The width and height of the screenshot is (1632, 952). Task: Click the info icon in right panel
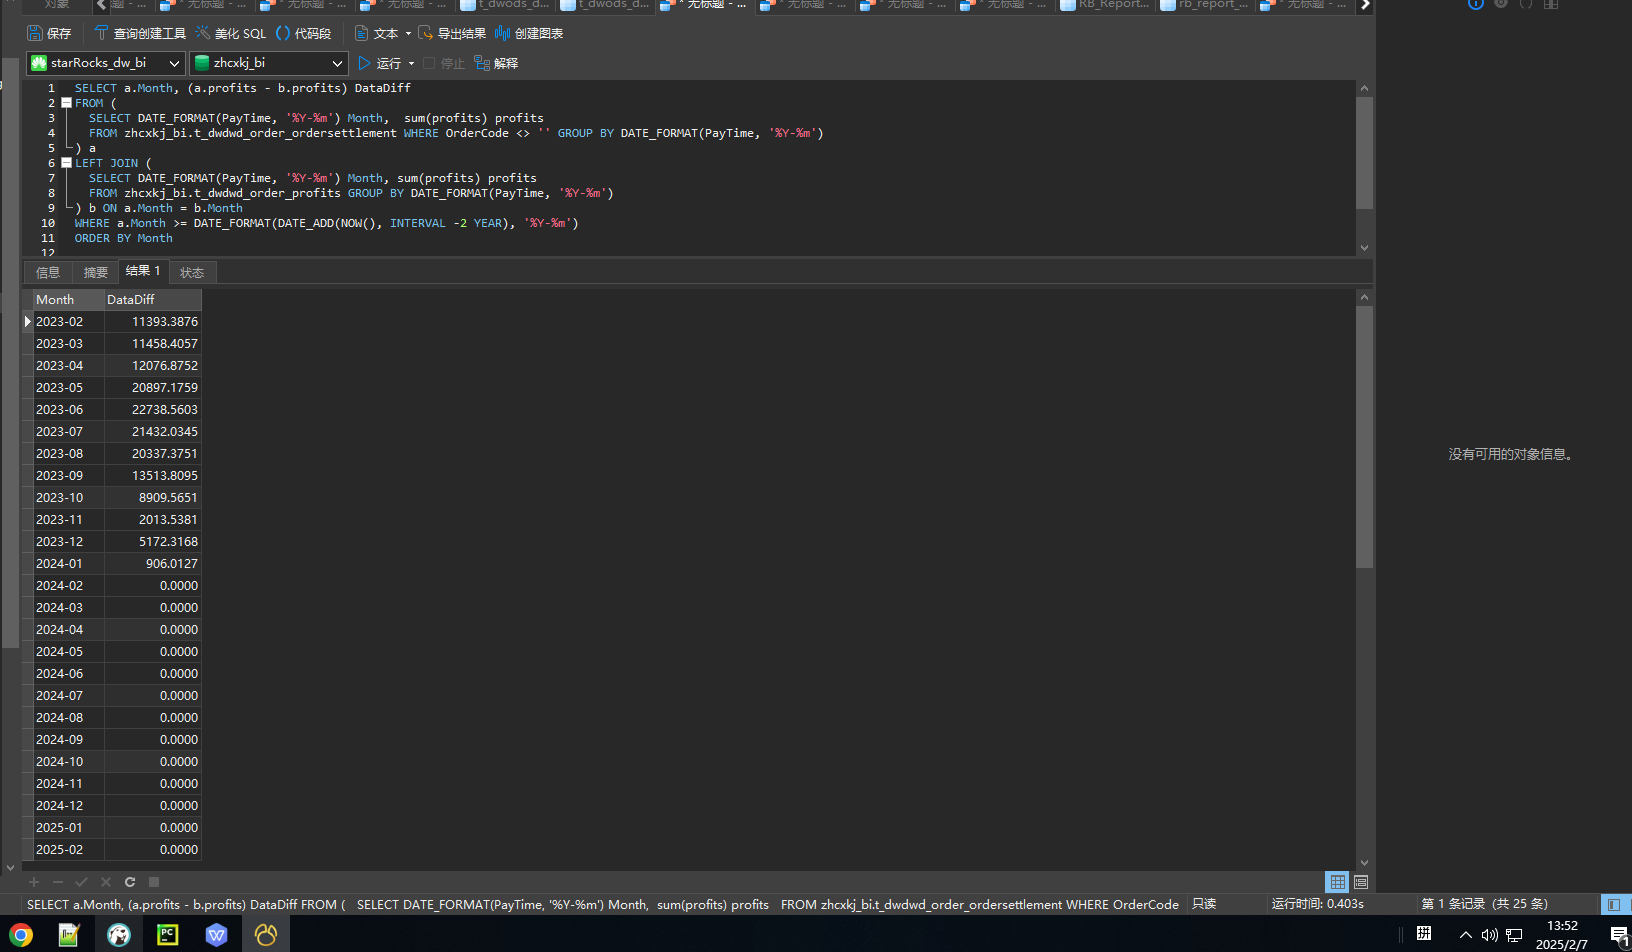1475,3
